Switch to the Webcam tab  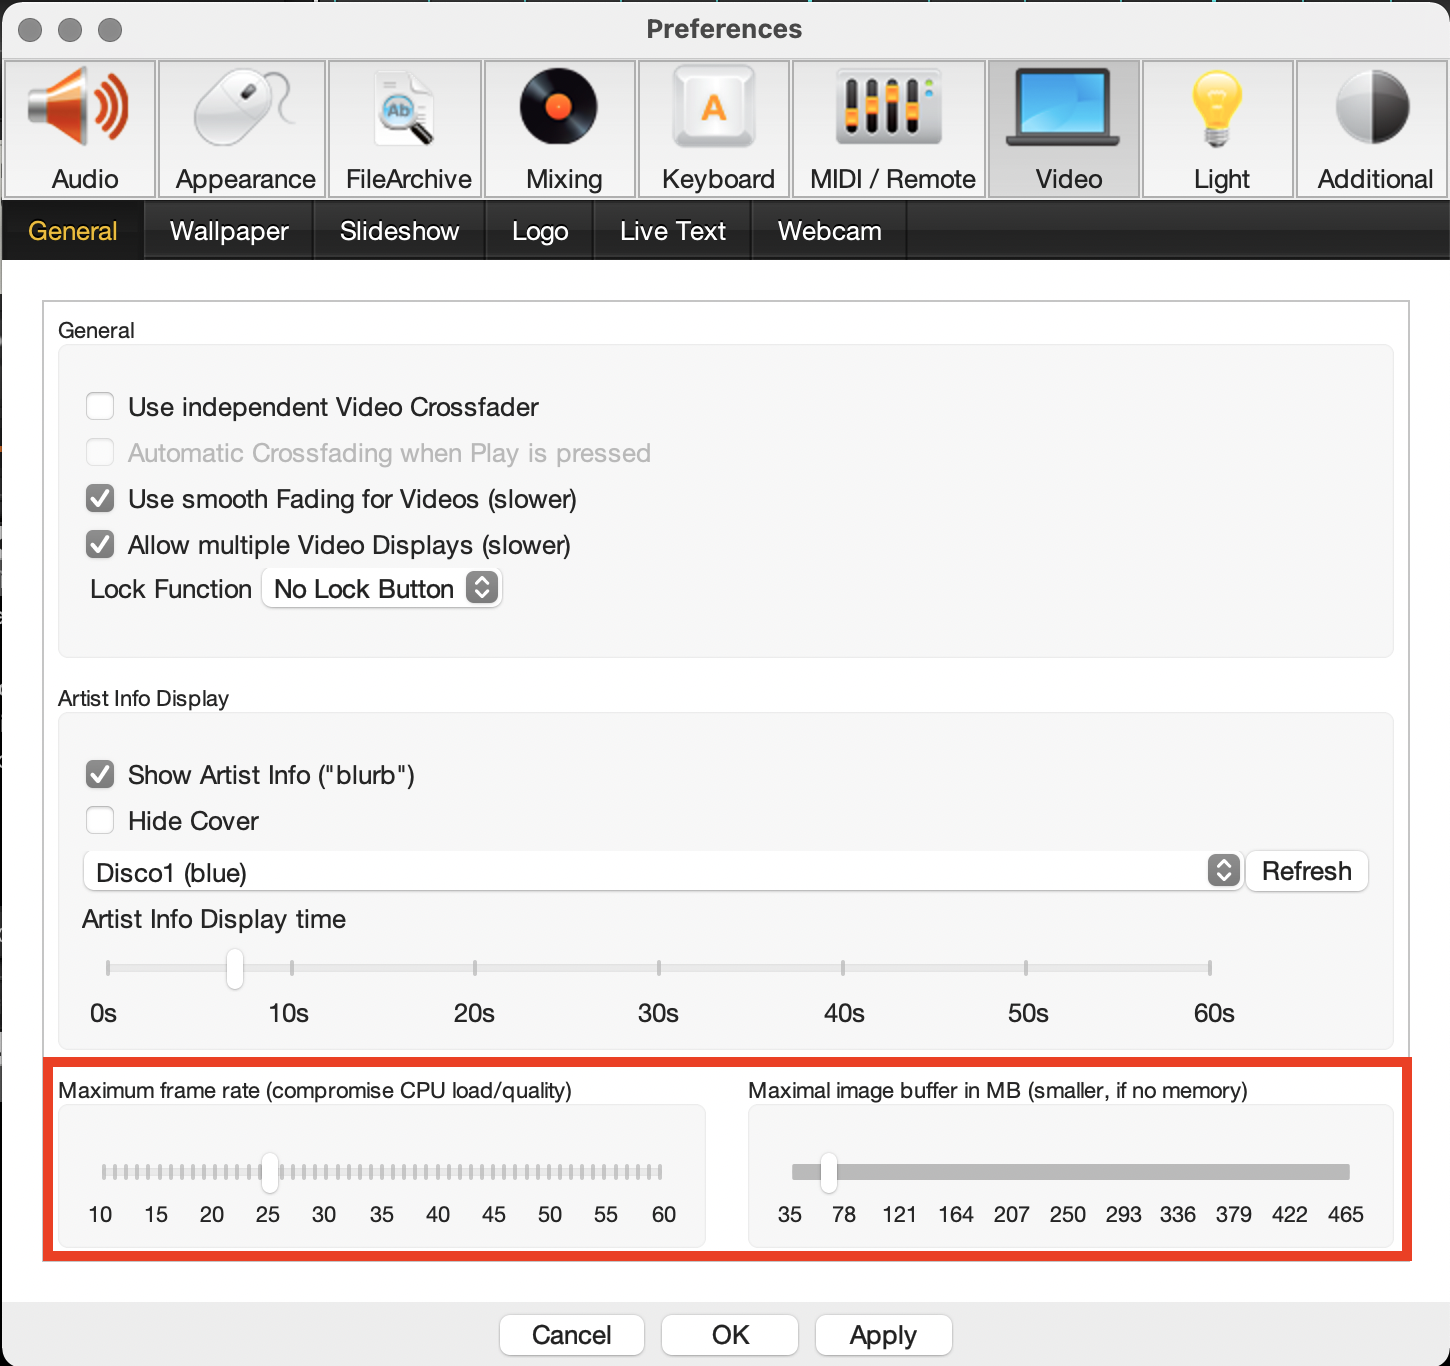[829, 231]
